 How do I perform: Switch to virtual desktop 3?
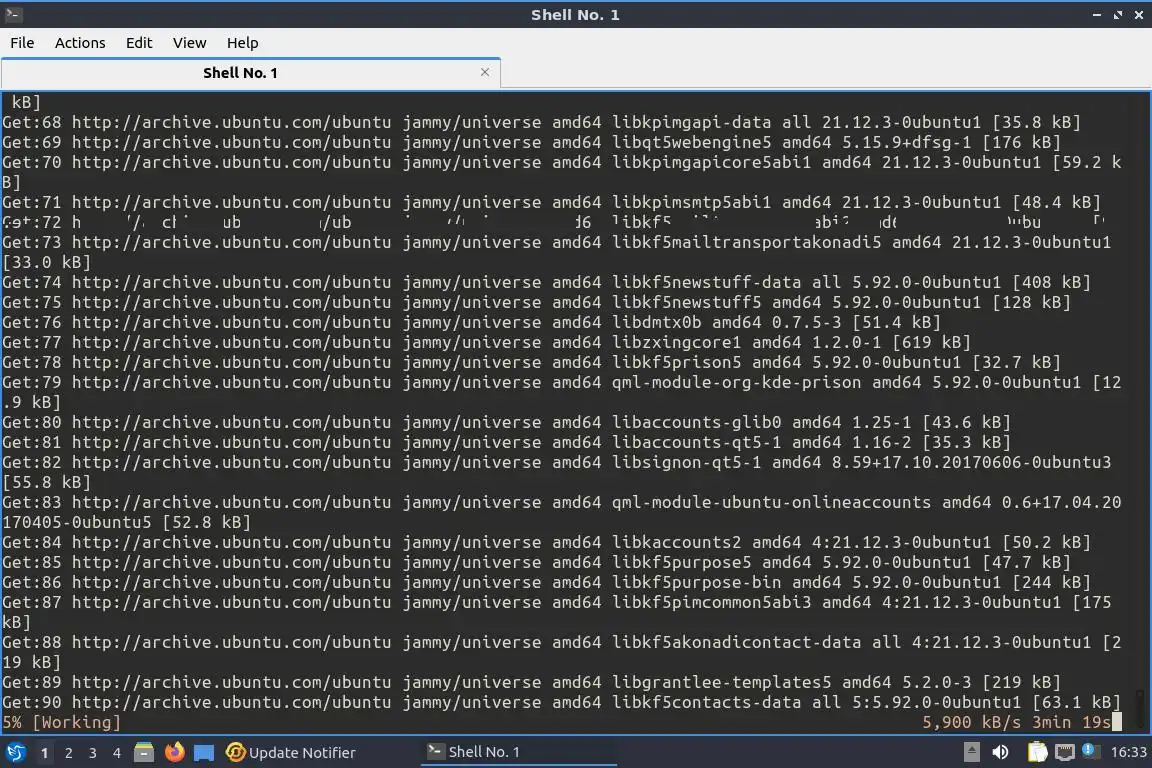tap(93, 753)
